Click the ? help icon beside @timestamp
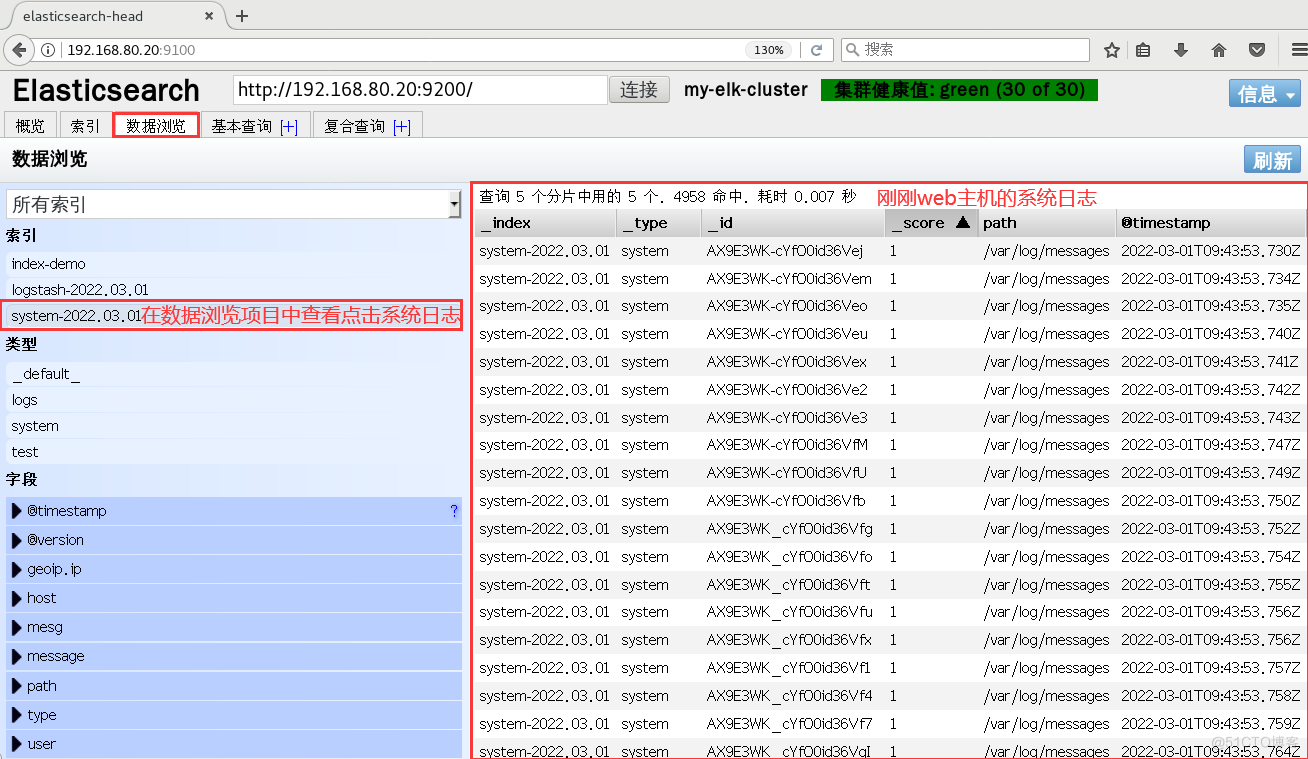This screenshot has height=759, width=1308. tap(454, 511)
